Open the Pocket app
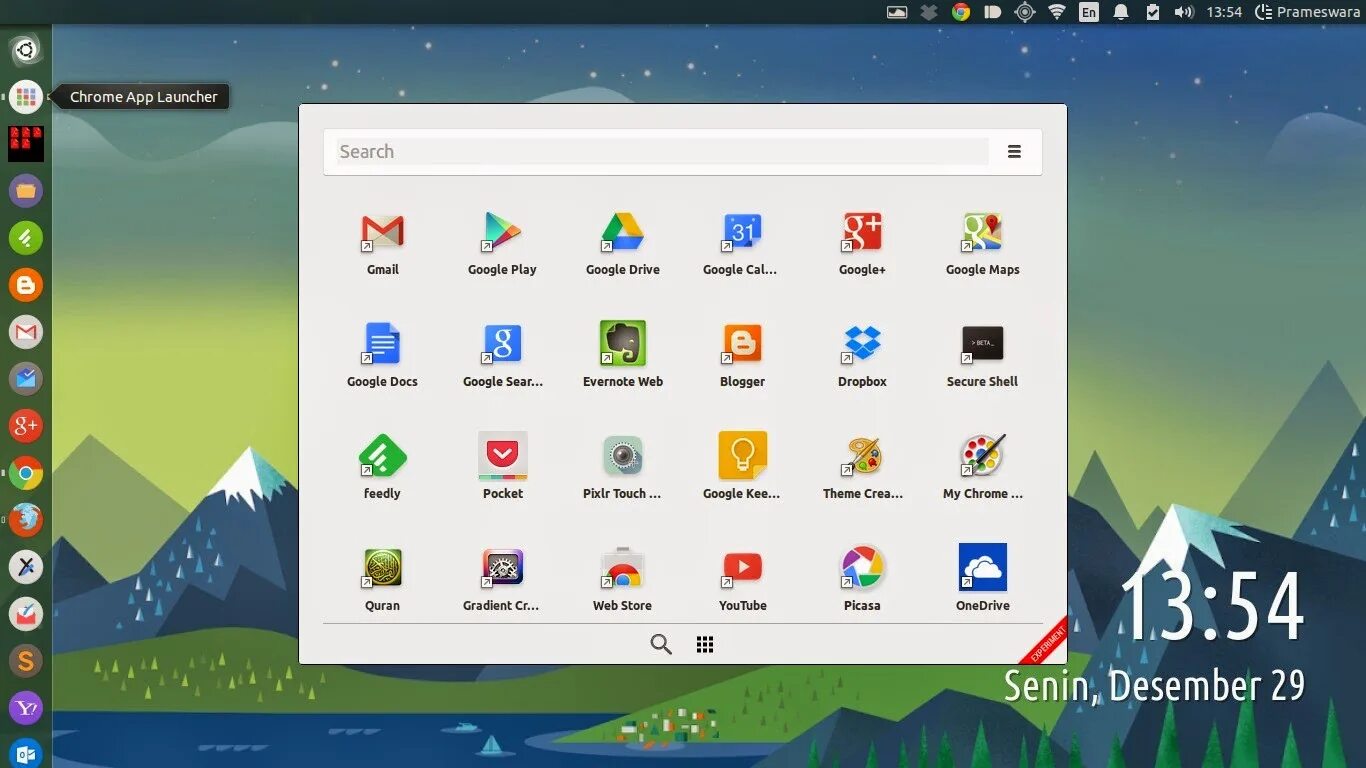Image resolution: width=1366 pixels, height=768 pixels. 502,457
